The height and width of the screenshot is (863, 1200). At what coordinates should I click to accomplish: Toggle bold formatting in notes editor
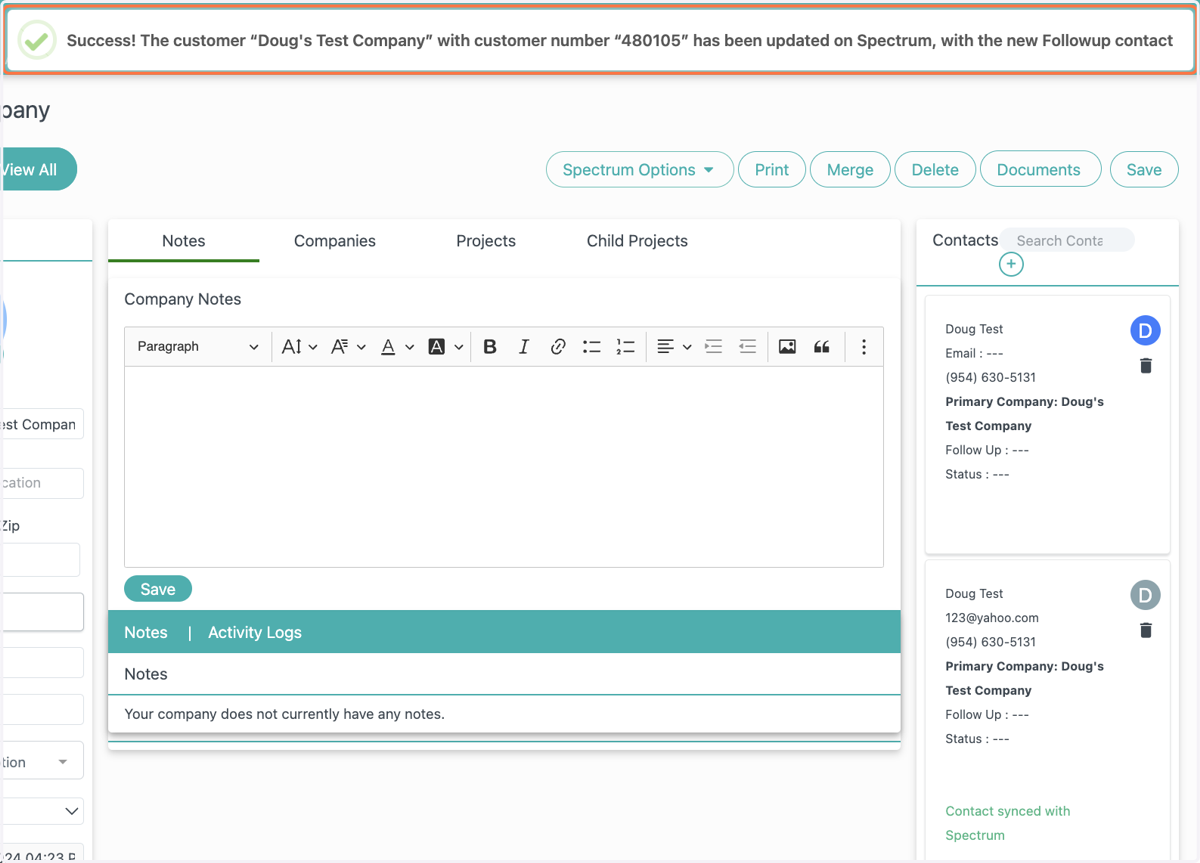tap(490, 347)
